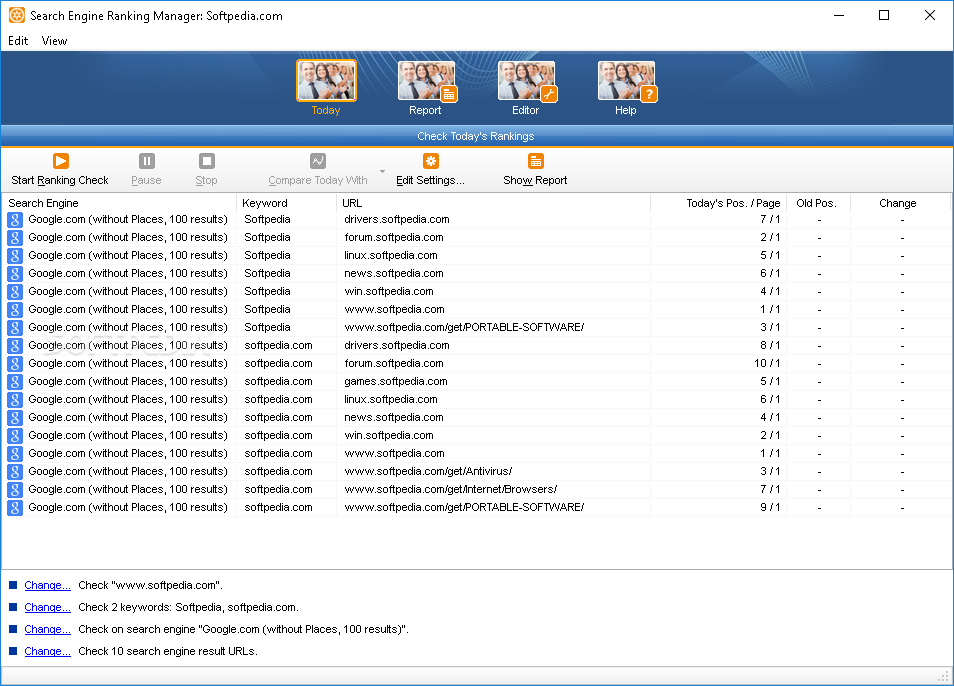954x686 pixels.
Task: Click text Check 10 search engine result URLs
Action: pos(168,651)
